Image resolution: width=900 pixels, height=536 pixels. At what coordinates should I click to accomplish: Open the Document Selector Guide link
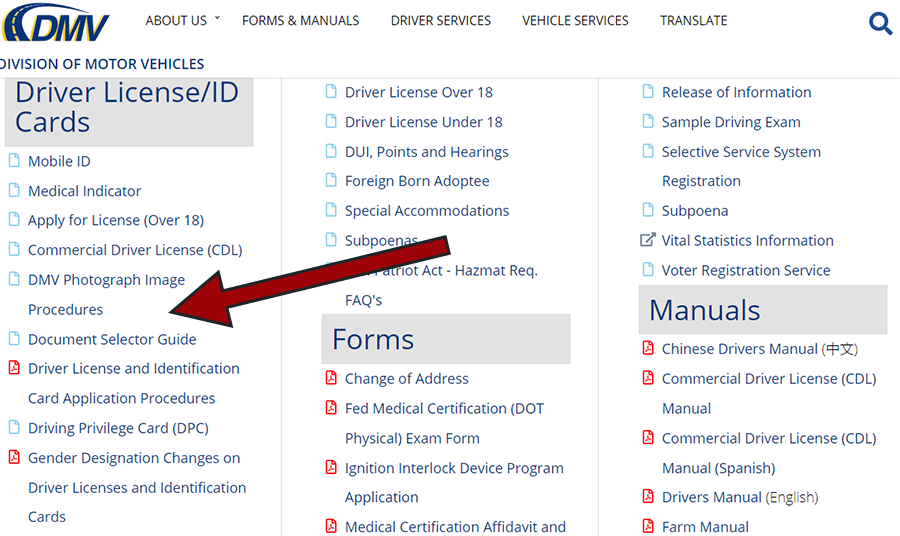click(112, 340)
